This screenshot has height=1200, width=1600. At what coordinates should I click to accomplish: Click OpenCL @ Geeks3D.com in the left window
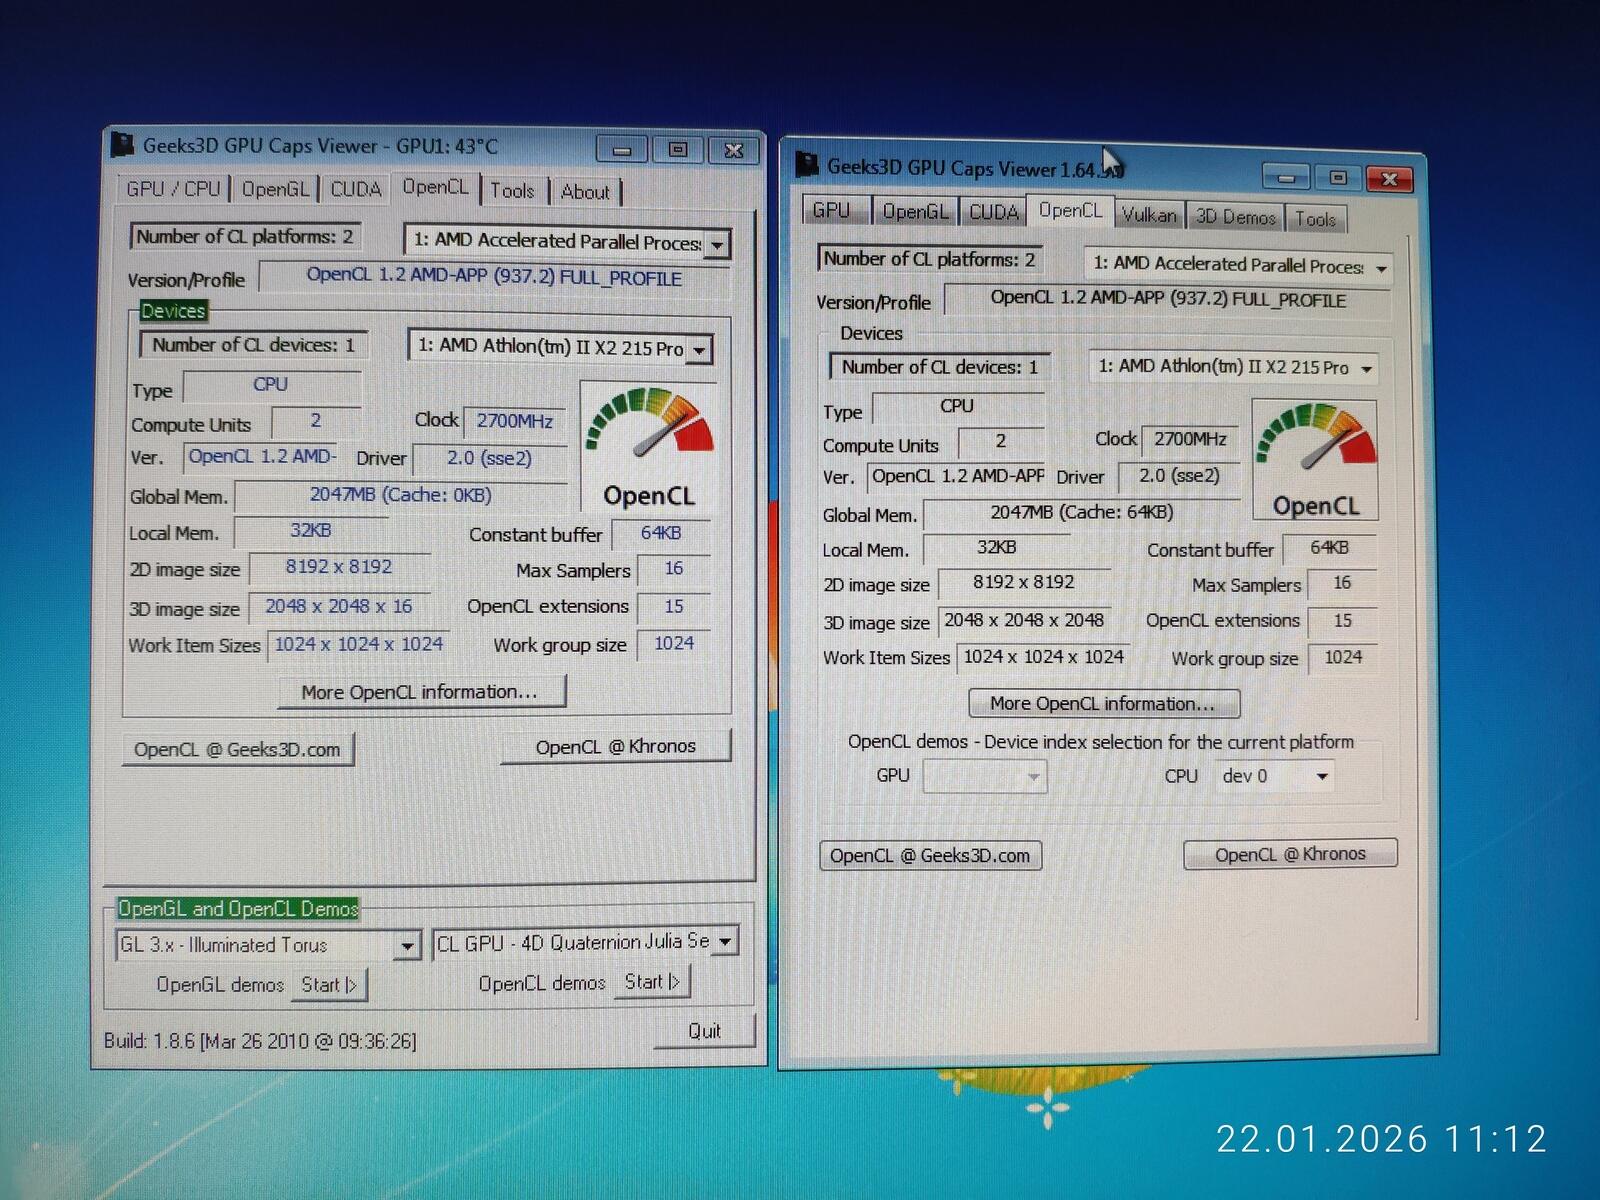237,750
